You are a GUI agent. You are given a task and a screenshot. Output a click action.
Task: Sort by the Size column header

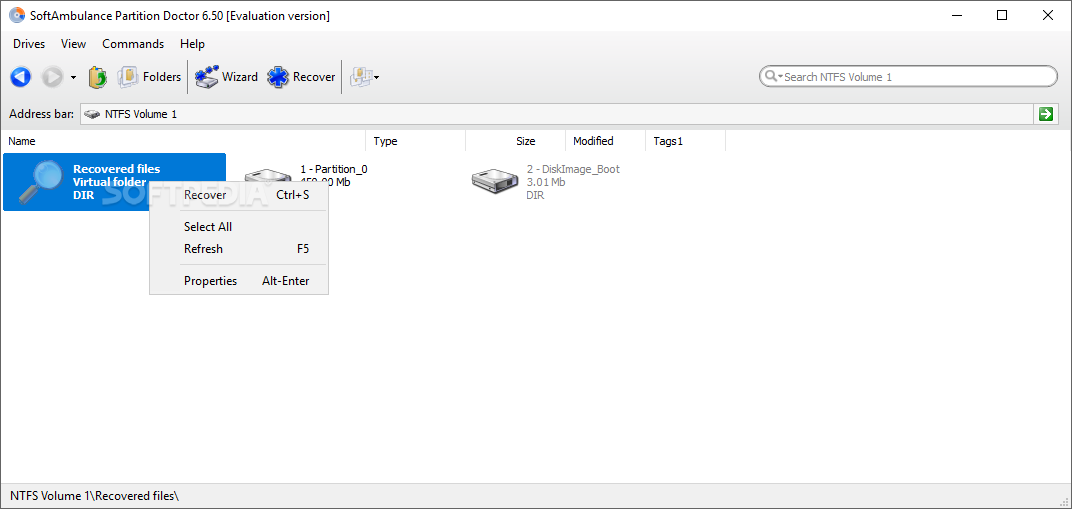[515, 141]
